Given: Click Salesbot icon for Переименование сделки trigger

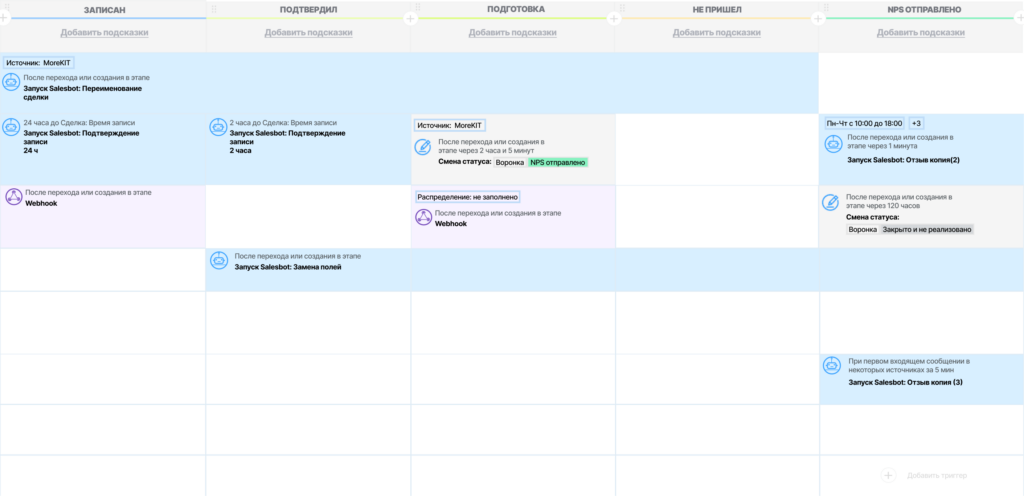Looking at the screenshot, I should (x=11, y=81).
